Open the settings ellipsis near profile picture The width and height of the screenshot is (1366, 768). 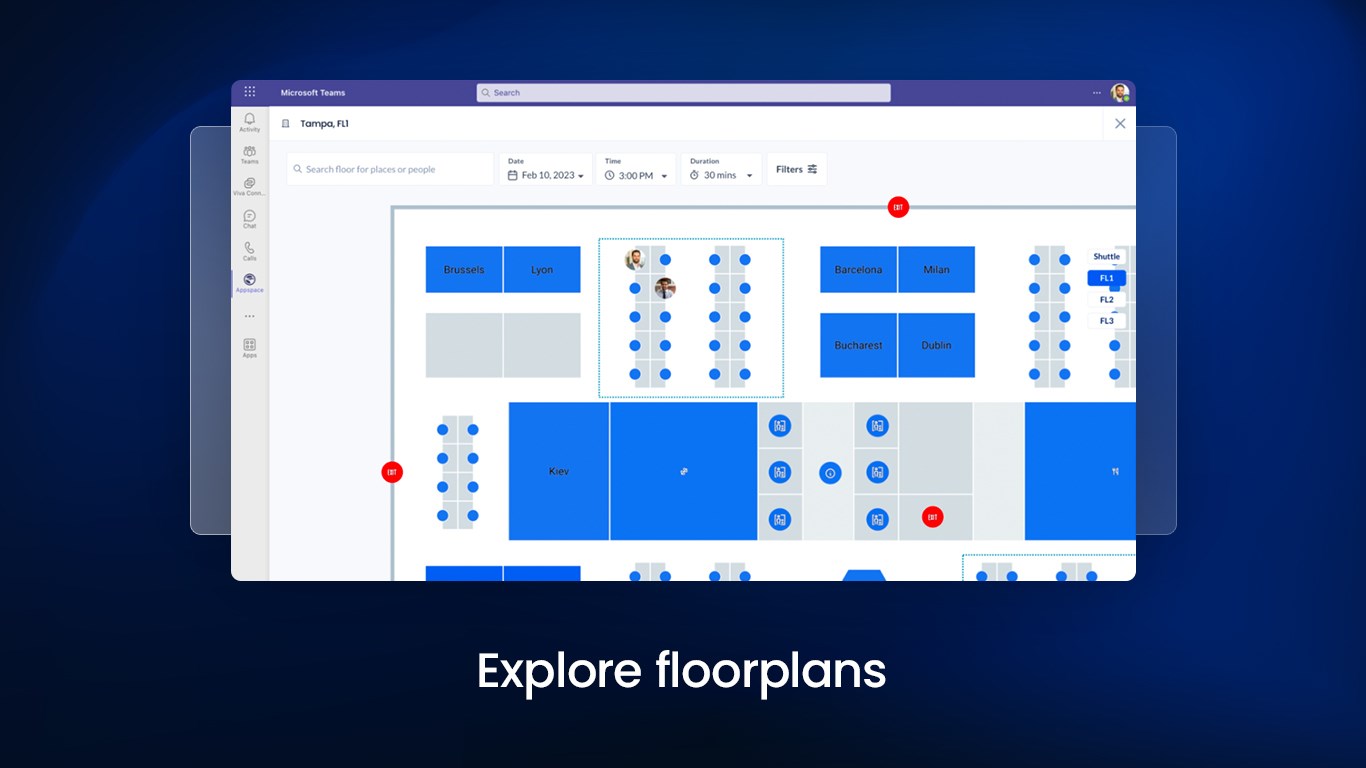1097,93
